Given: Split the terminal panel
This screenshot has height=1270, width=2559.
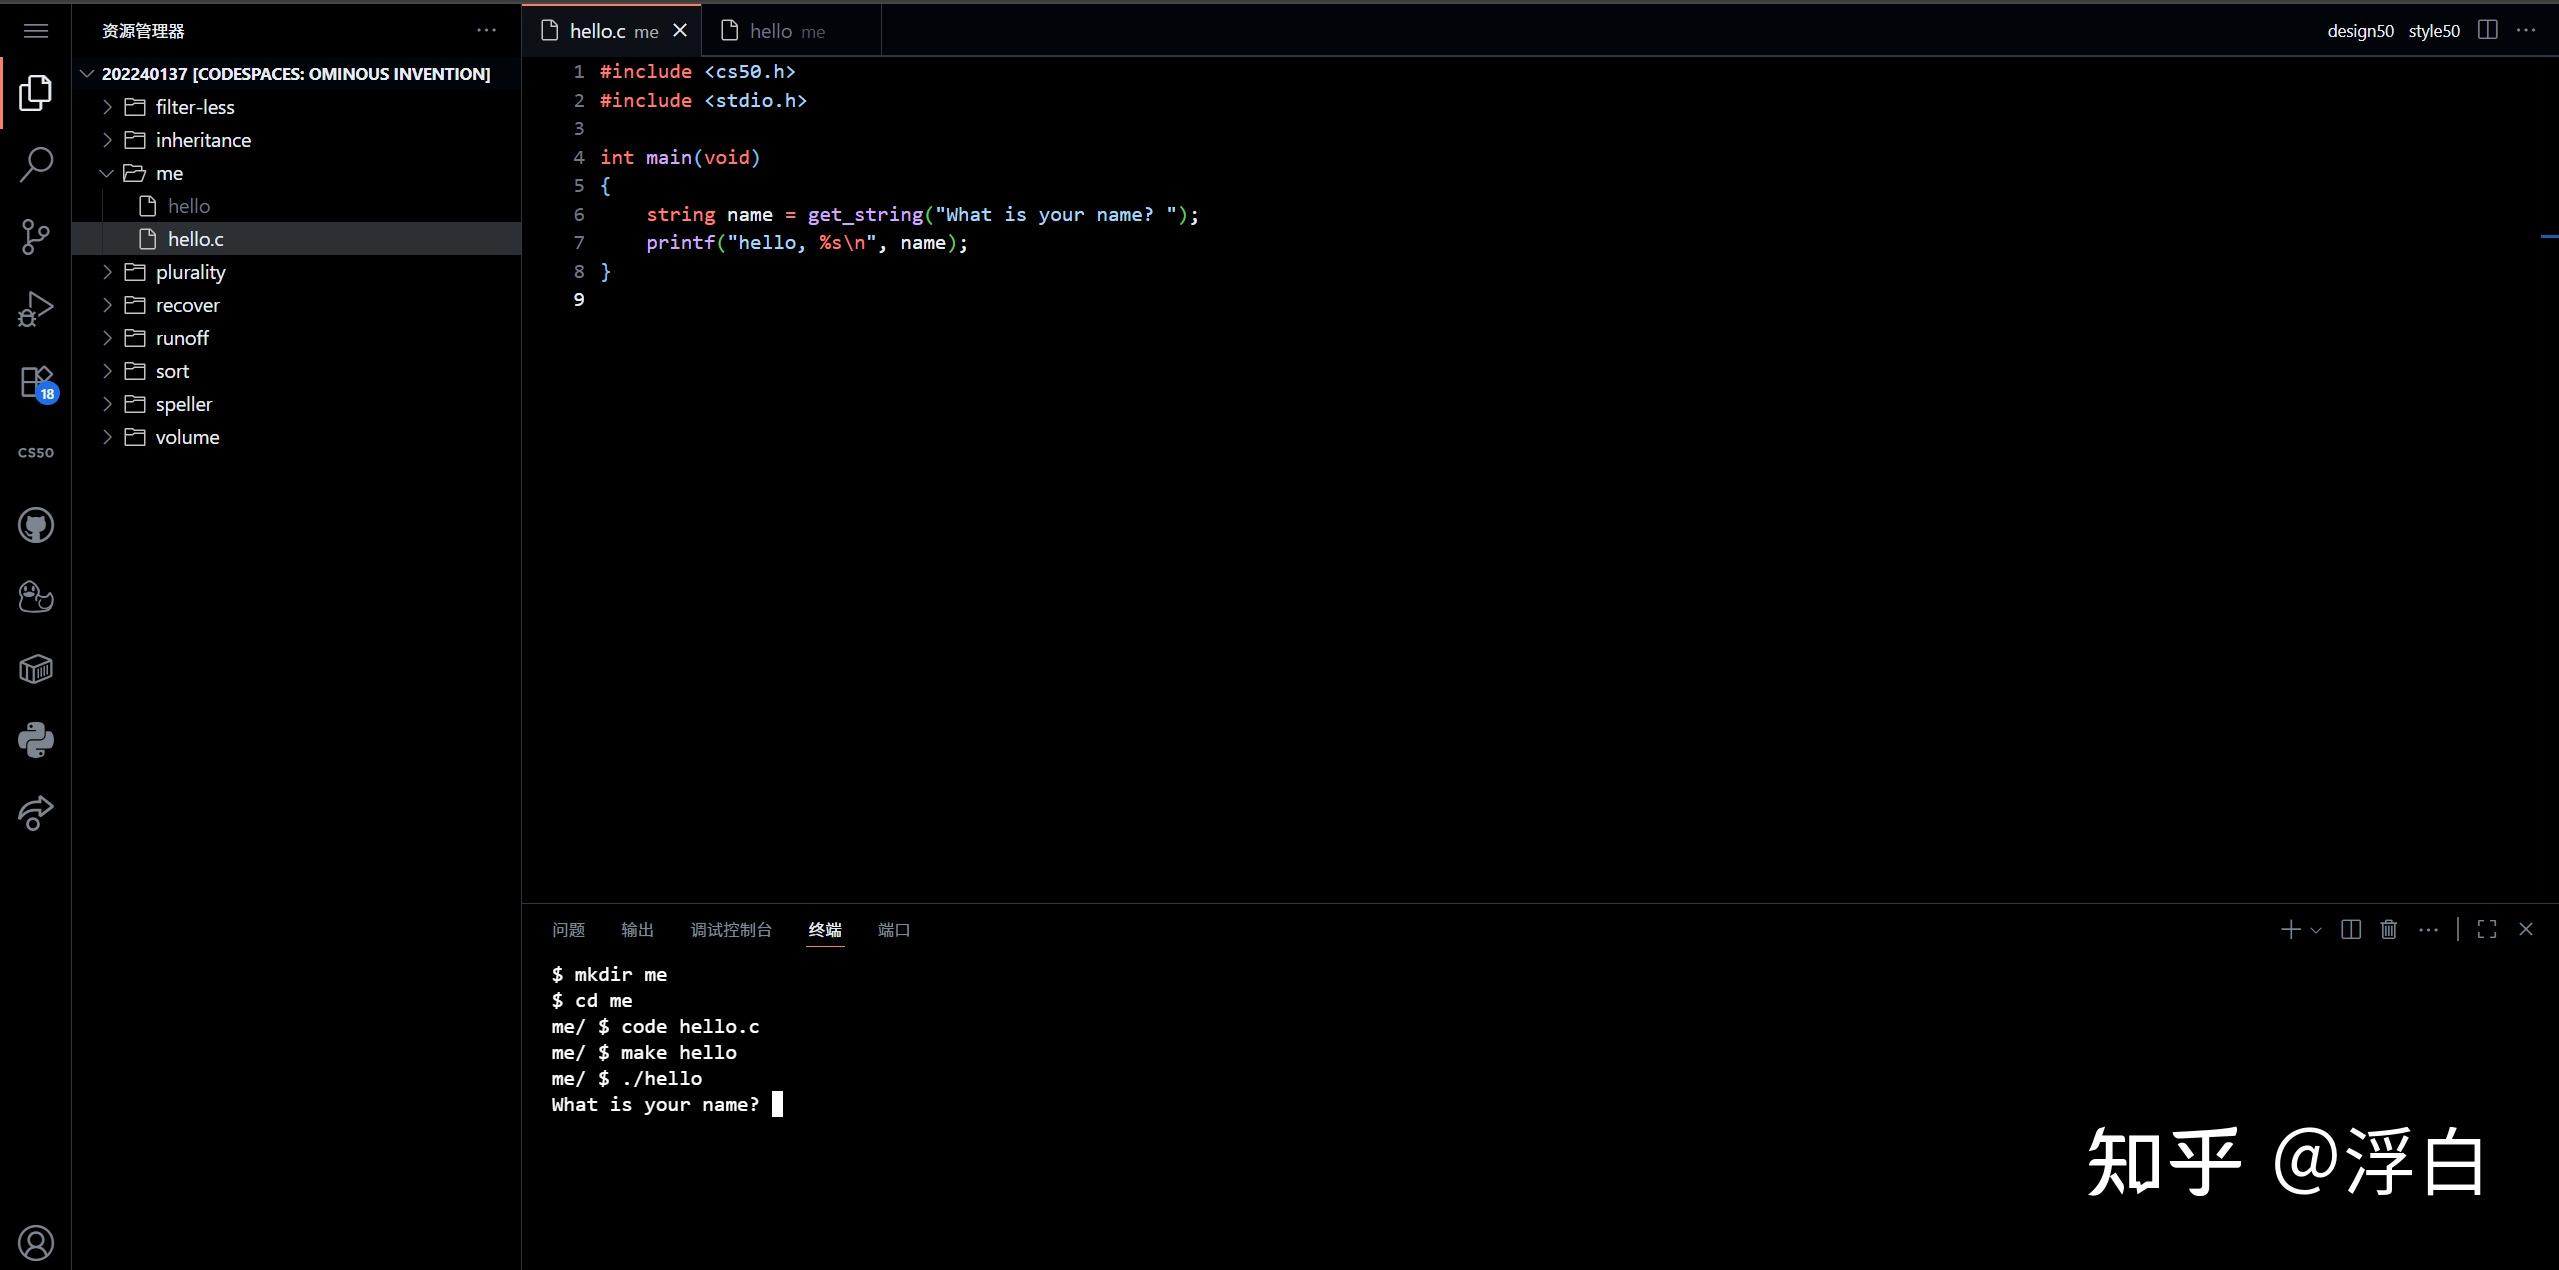Looking at the screenshot, I should click(x=2351, y=930).
